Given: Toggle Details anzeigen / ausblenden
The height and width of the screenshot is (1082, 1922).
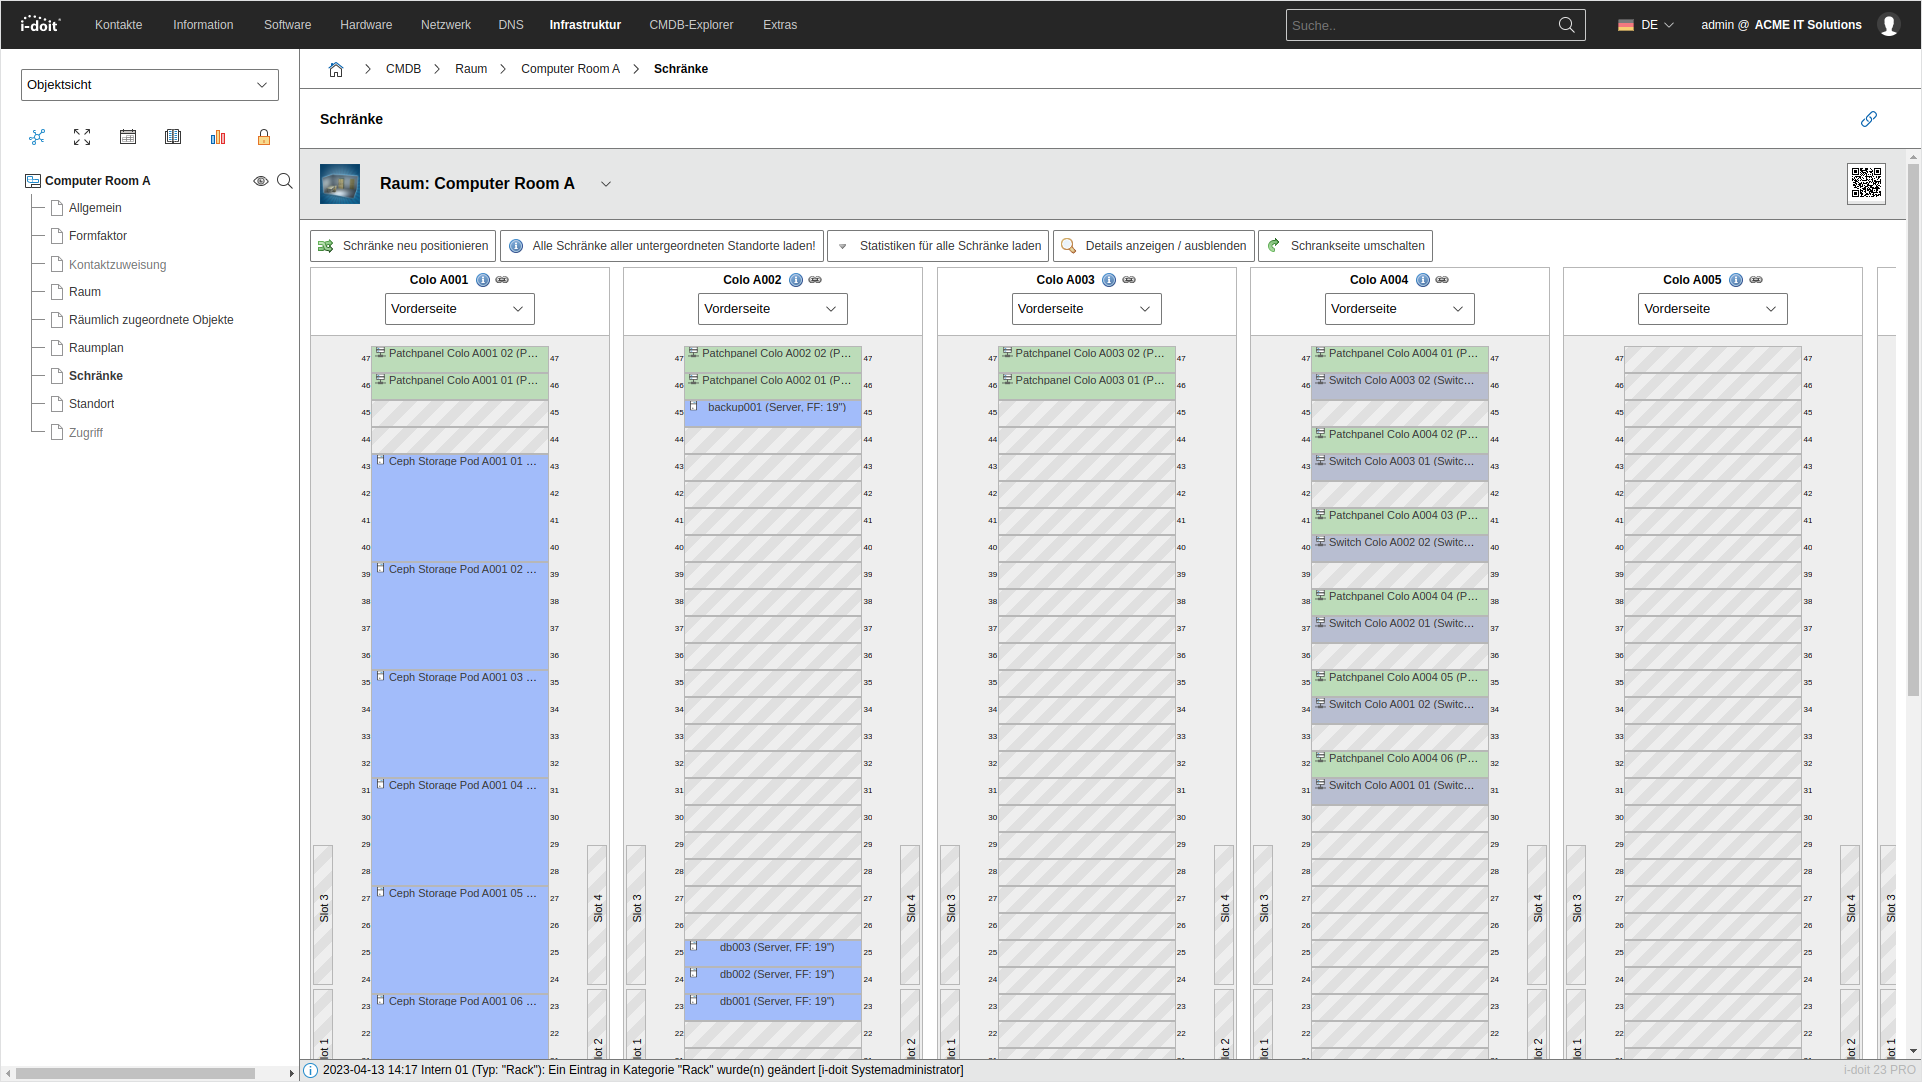Looking at the screenshot, I should click(x=1153, y=246).
